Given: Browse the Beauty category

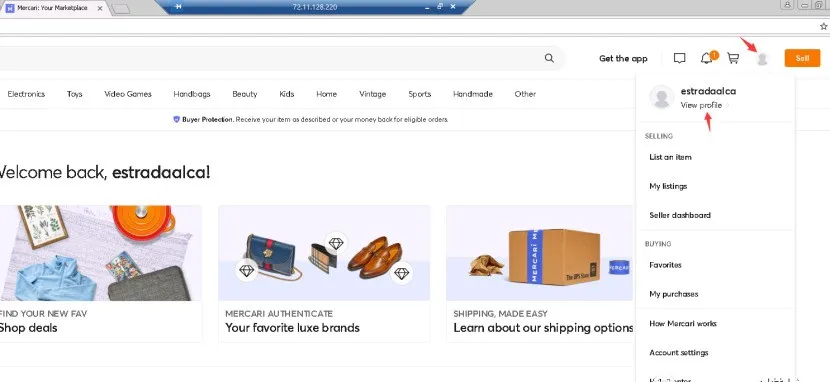Looking at the screenshot, I should (x=245, y=94).
